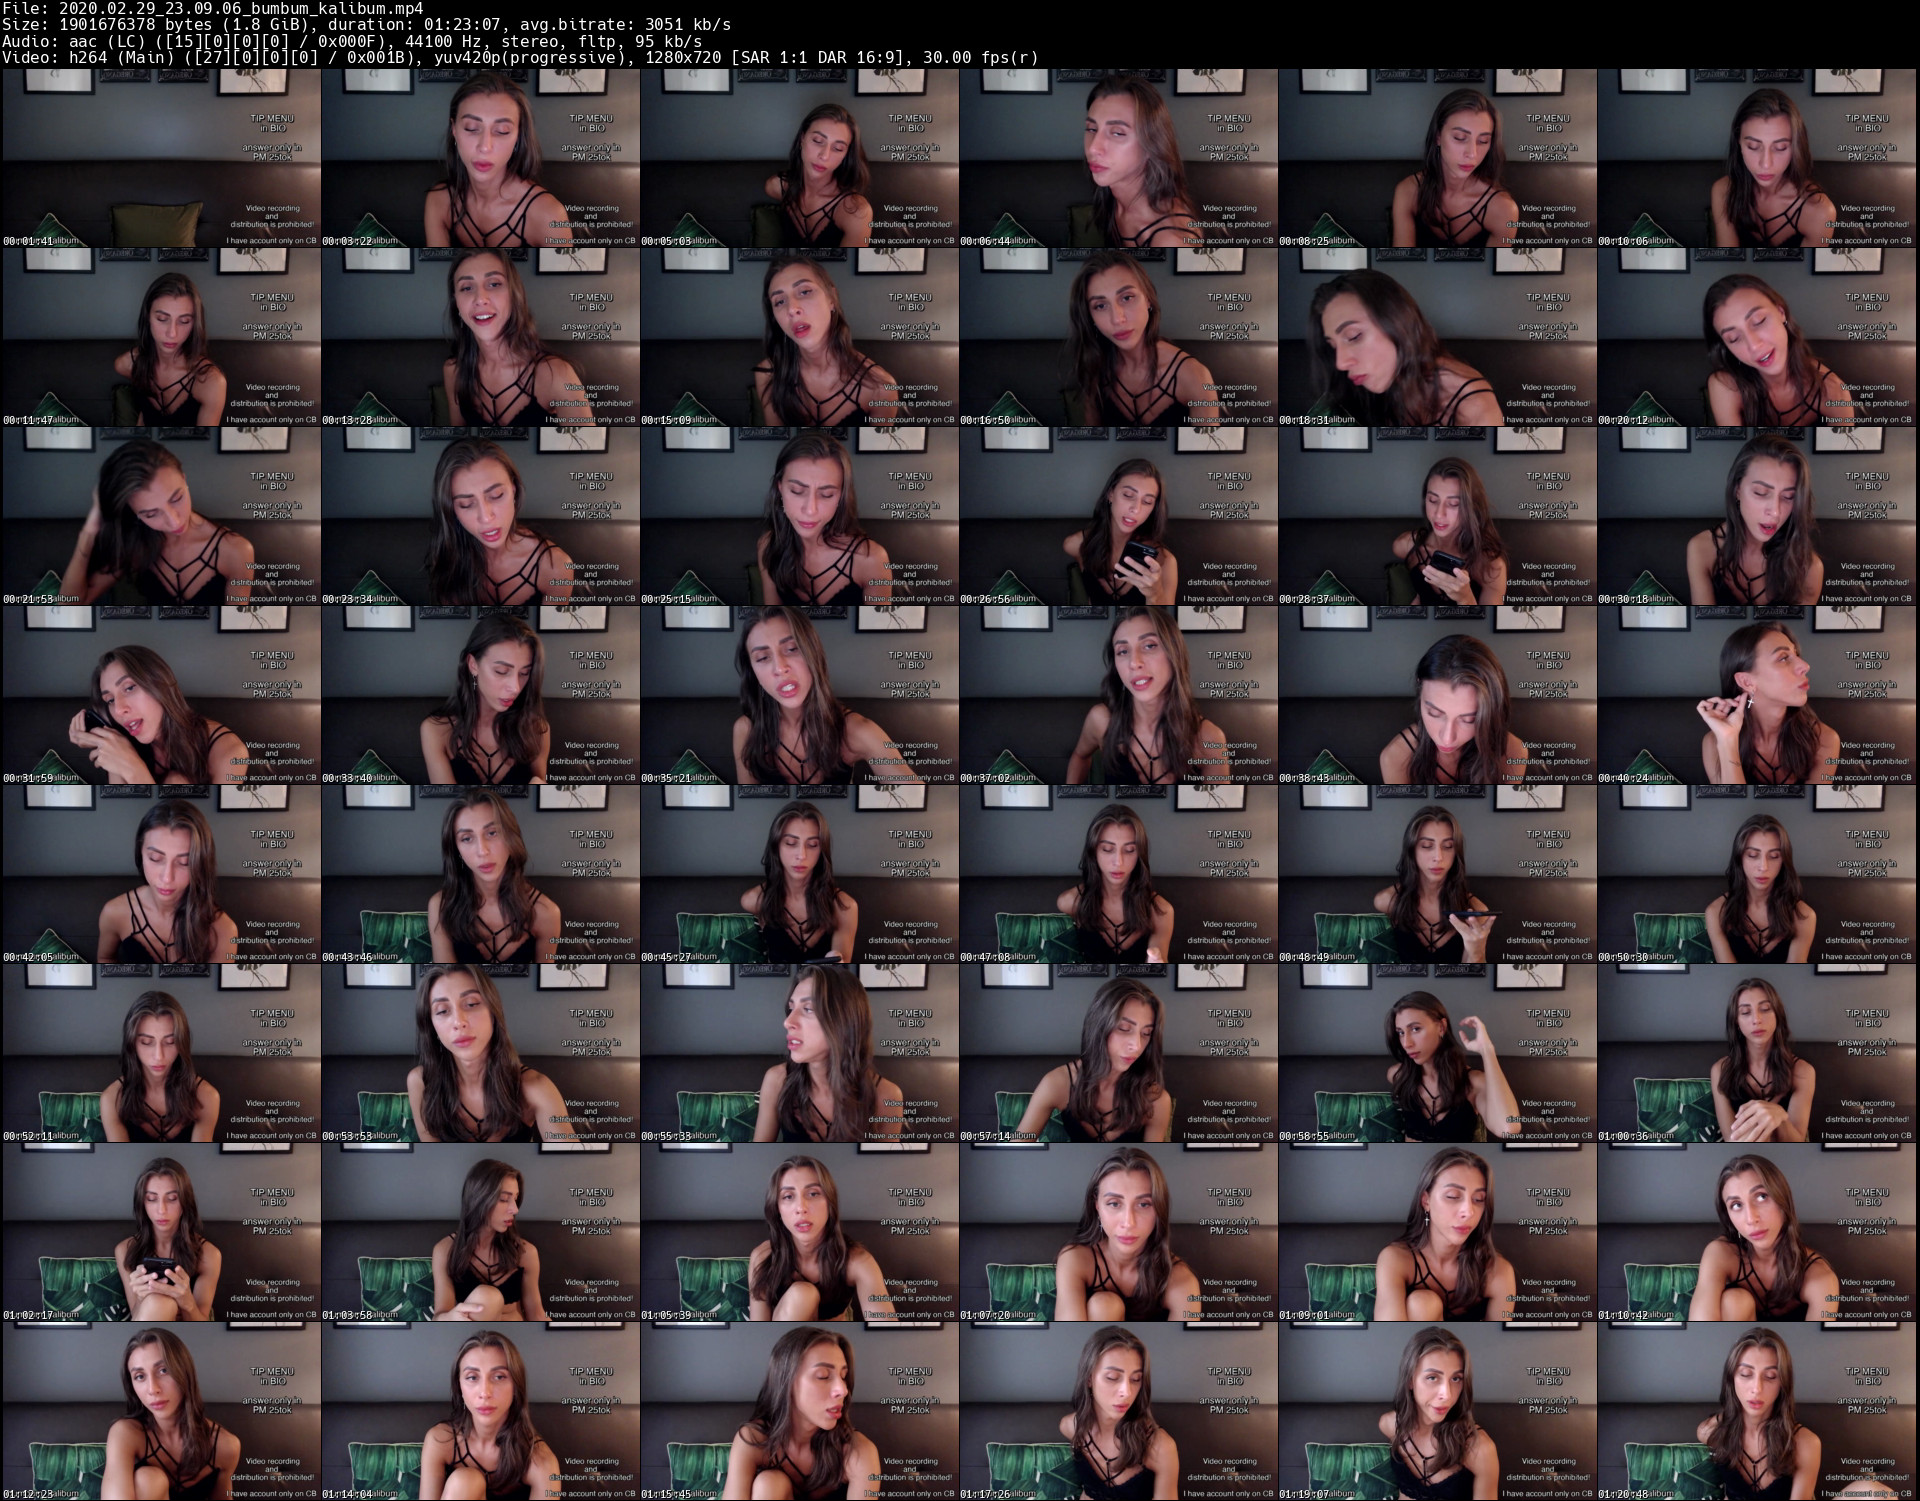Screen dimensions: 1920x1501
Task: Select the thumbnail timestamped 00:01:41
Action: click(x=160, y=158)
